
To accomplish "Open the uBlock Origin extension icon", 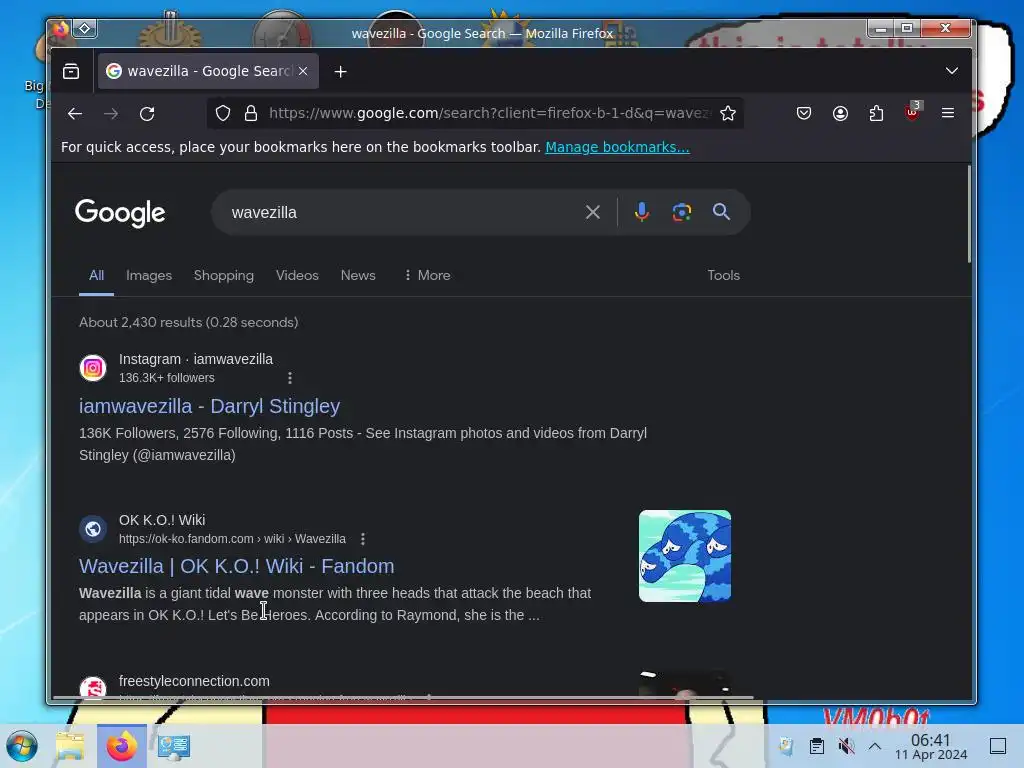I will click(x=912, y=112).
